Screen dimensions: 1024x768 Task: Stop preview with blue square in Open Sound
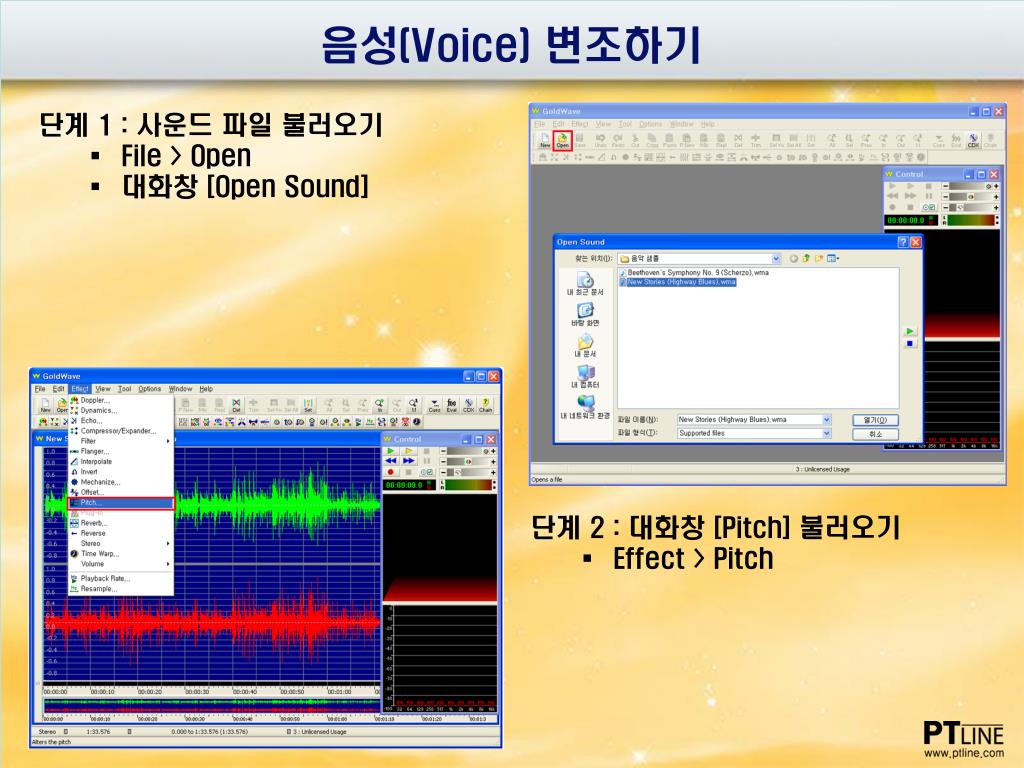910,344
